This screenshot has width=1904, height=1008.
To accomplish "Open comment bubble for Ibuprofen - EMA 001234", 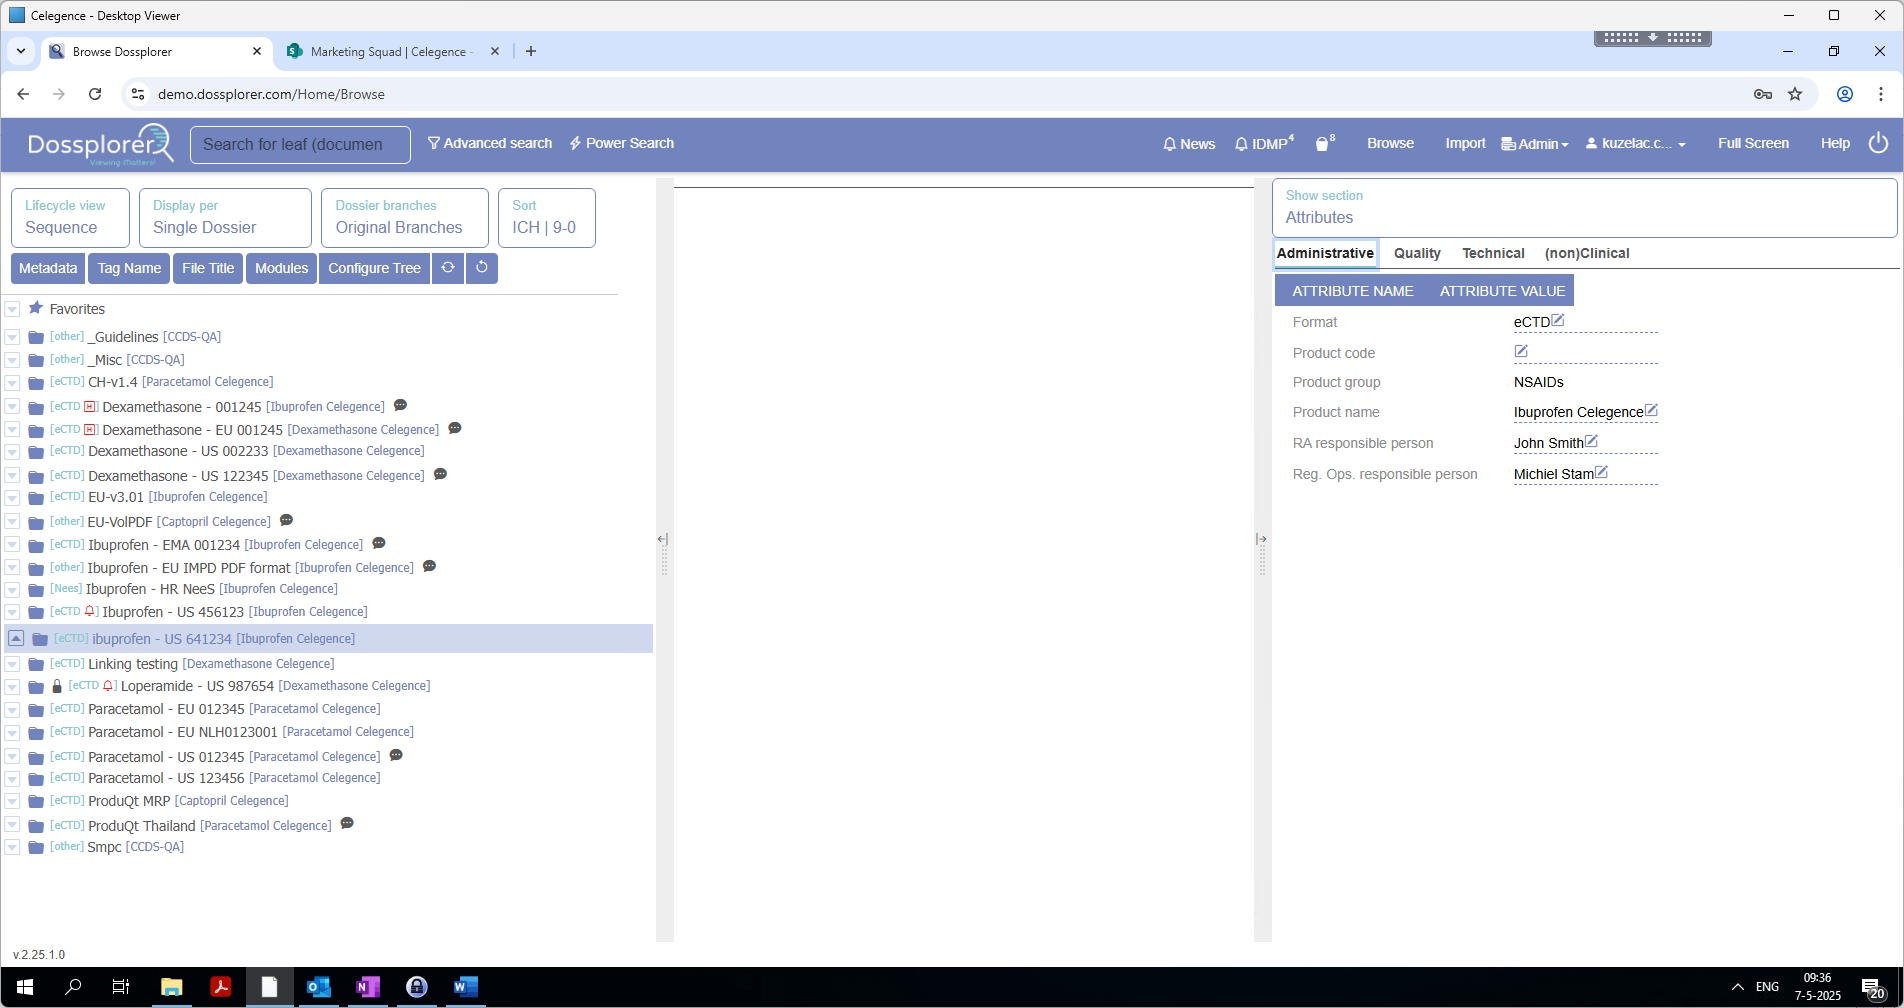I will pyautogui.click(x=379, y=543).
